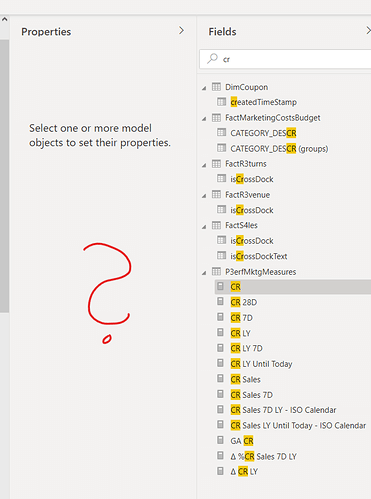This screenshot has height=499, width=371.
Task: Click the calculator icon of CR 28D
Action: [220, 301]
